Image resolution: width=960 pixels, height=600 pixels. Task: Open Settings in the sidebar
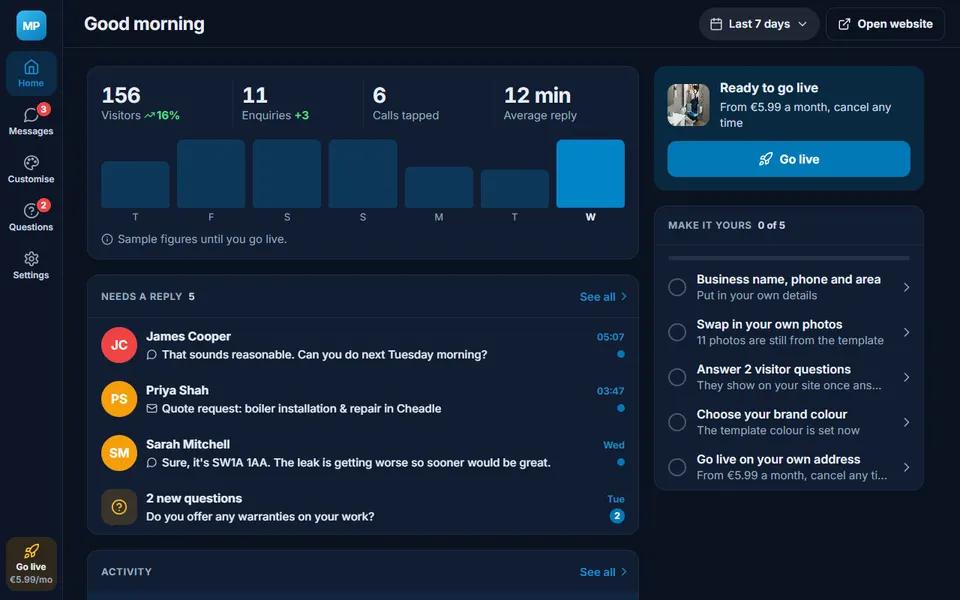pos(31,265)
